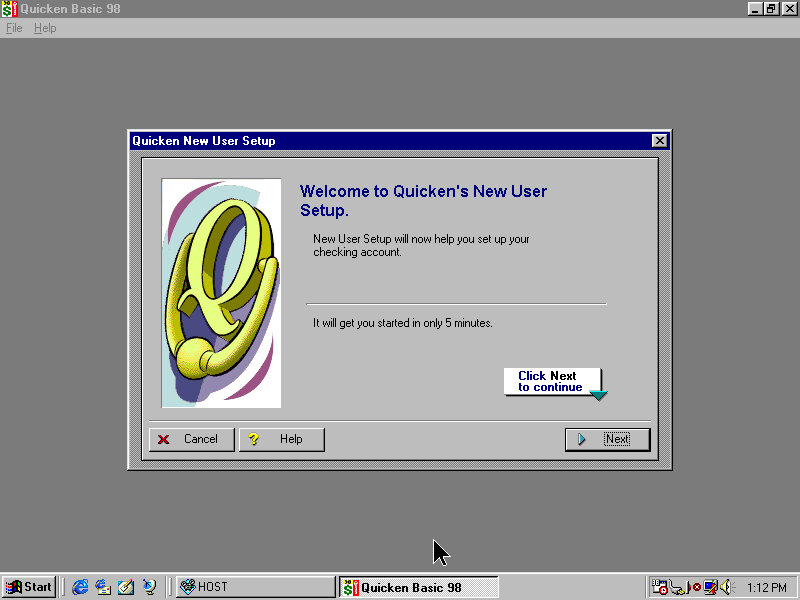
Task: Click the 'Click Next to continue' callout
Action: pyautogui.click(x=553, y=382)
